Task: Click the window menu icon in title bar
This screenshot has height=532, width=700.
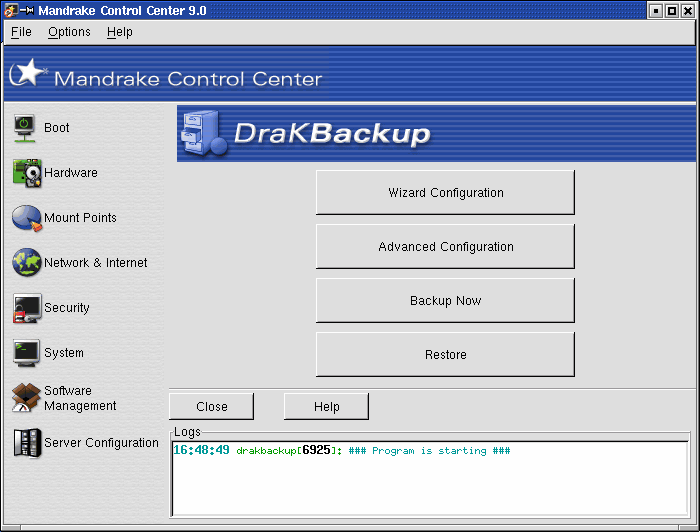Action: 11,10
